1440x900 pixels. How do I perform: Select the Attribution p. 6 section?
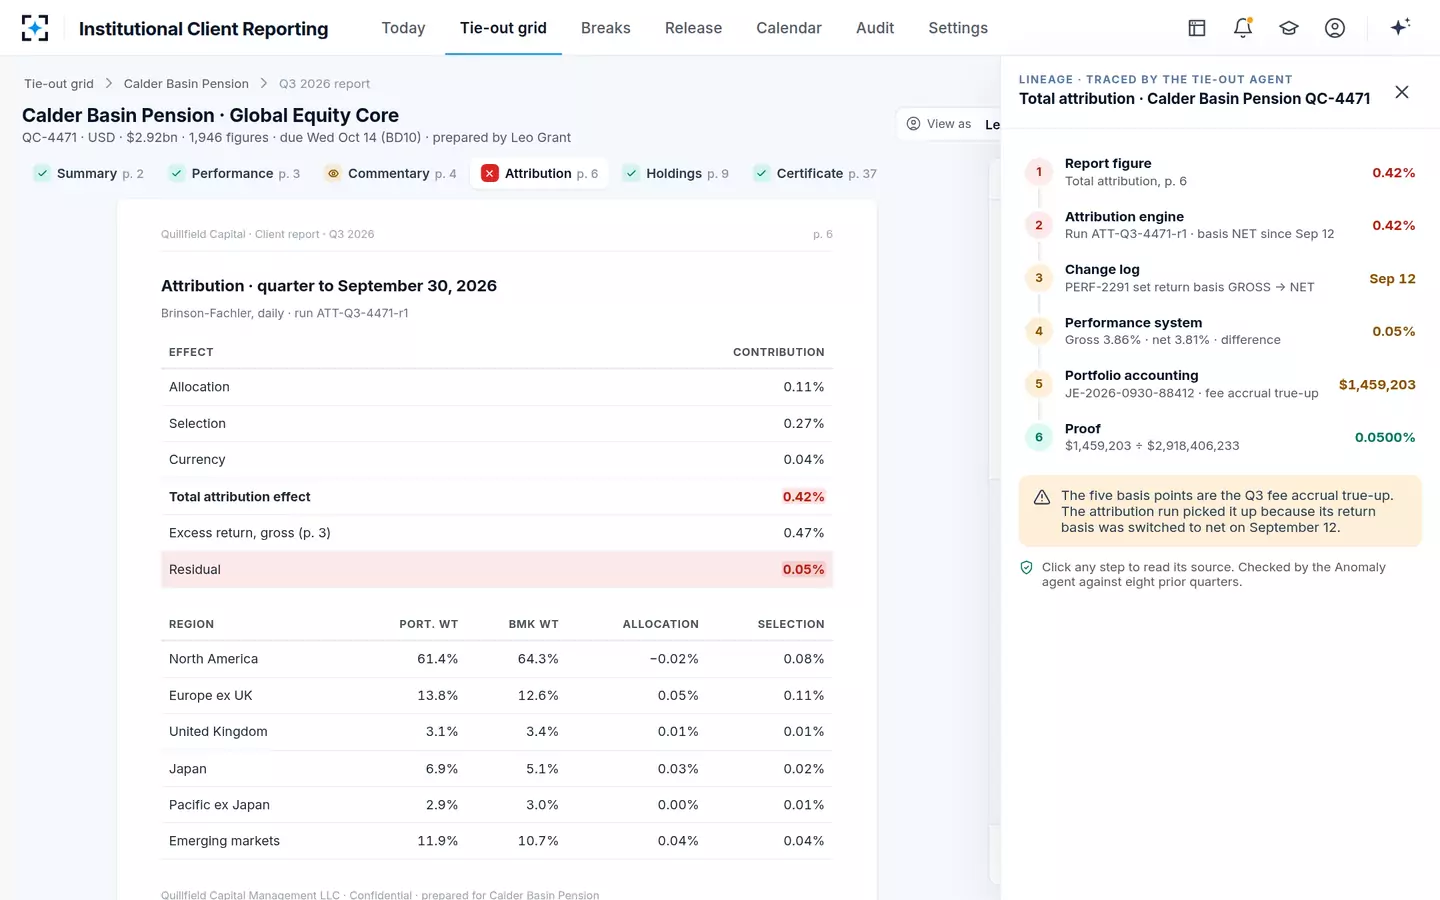(x=540, y=173)
